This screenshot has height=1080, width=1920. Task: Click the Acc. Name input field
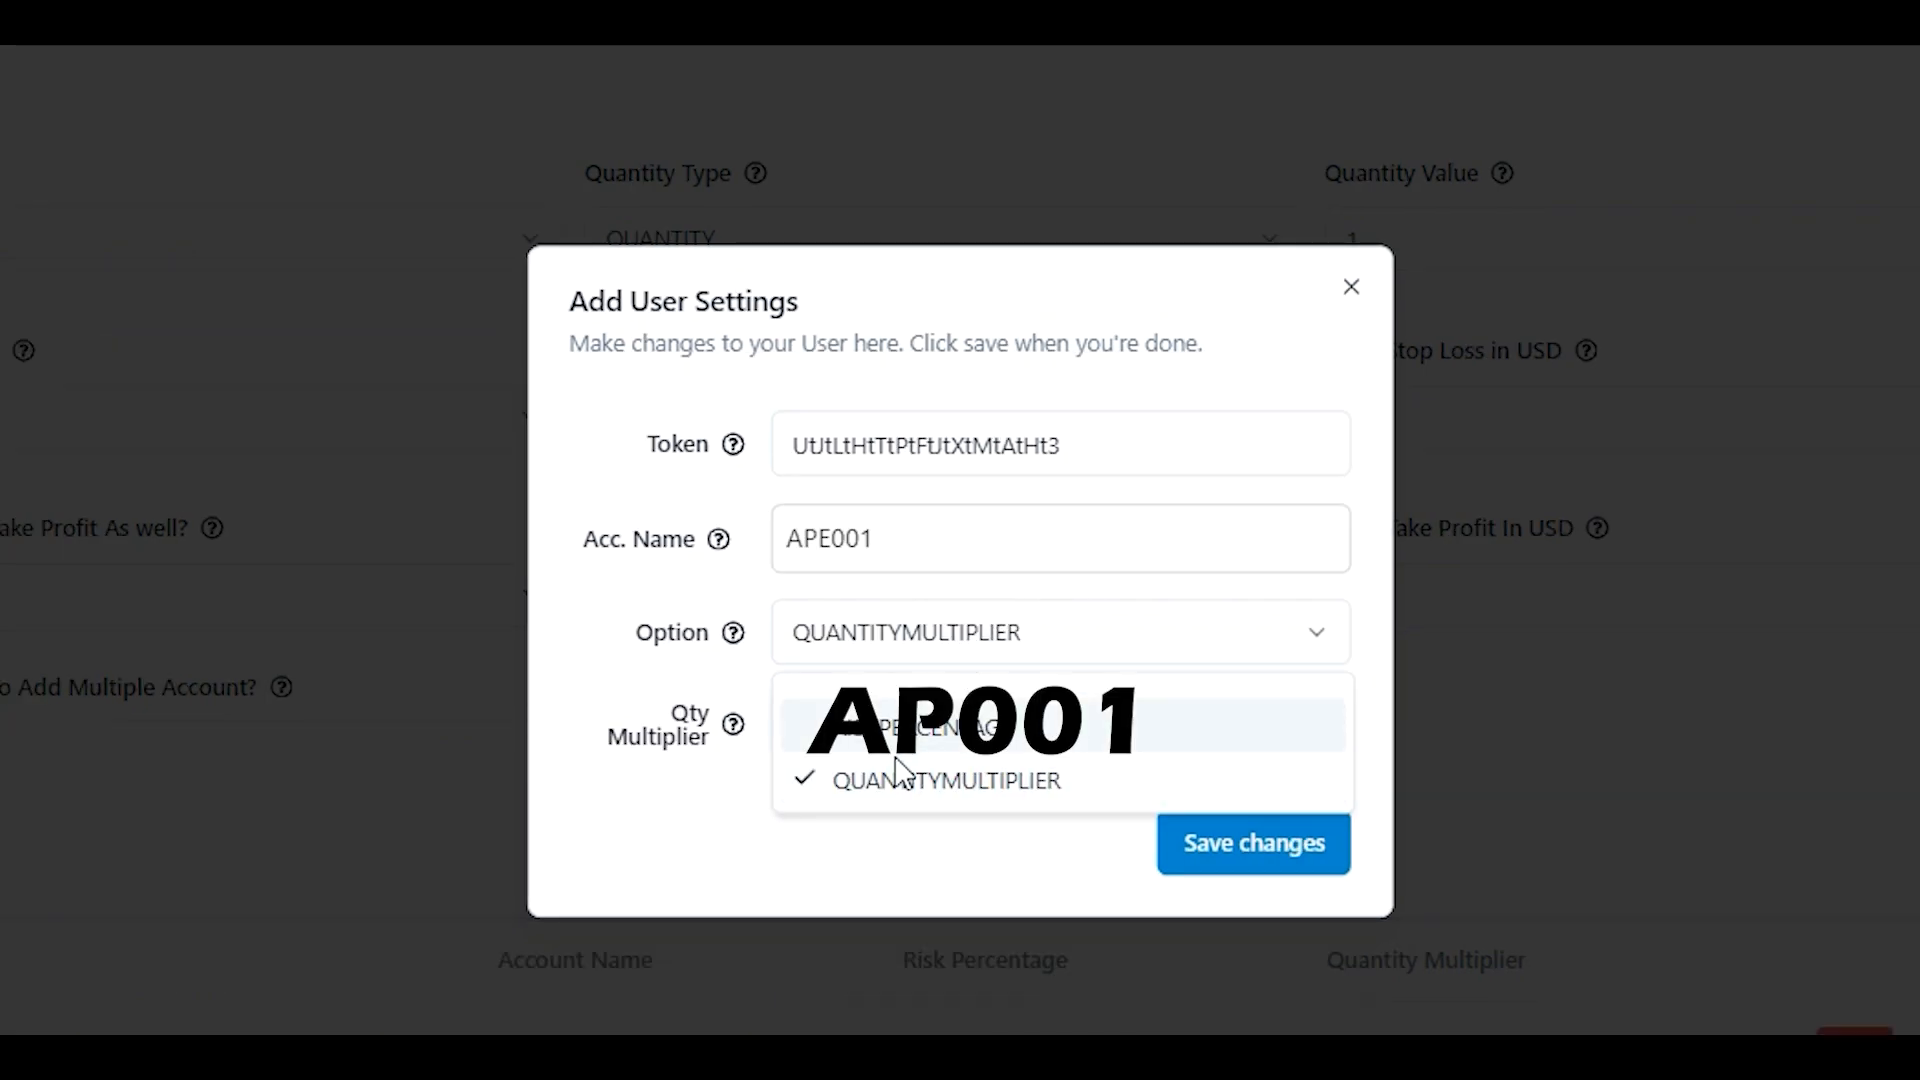(x=1062, y=538)
